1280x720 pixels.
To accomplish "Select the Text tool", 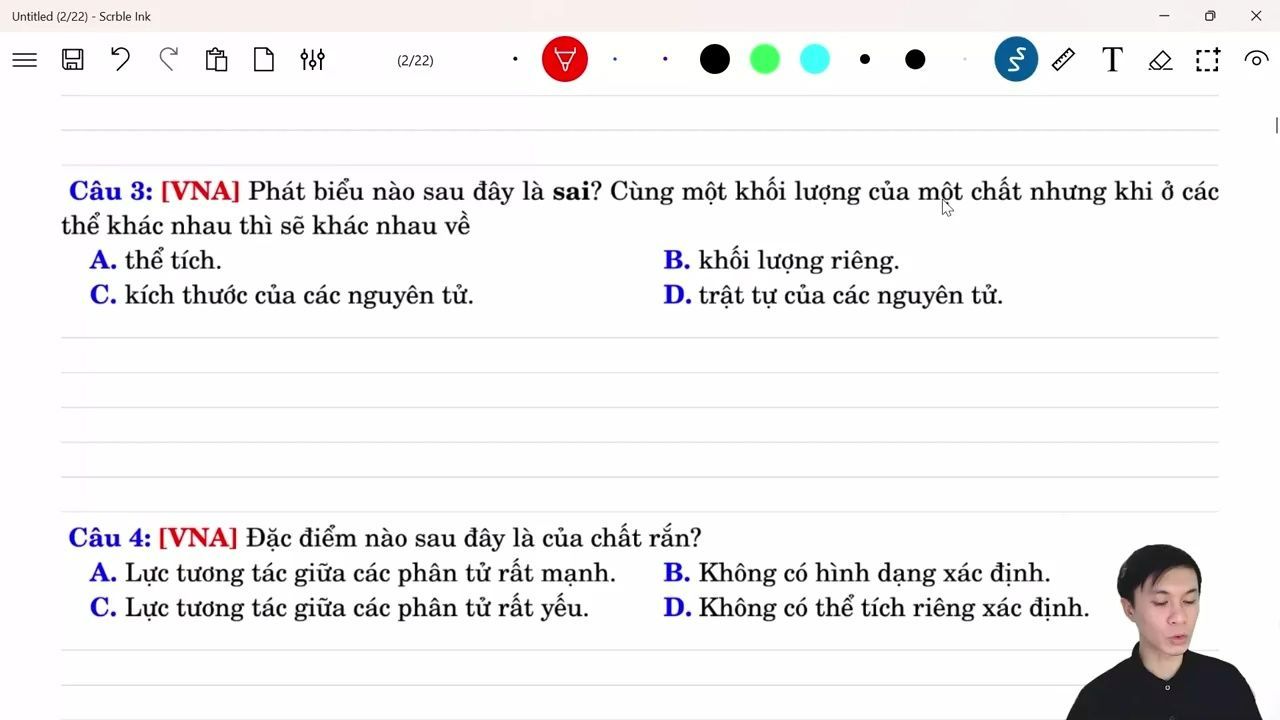I will pyautogui.click(x=1112, y=60).
